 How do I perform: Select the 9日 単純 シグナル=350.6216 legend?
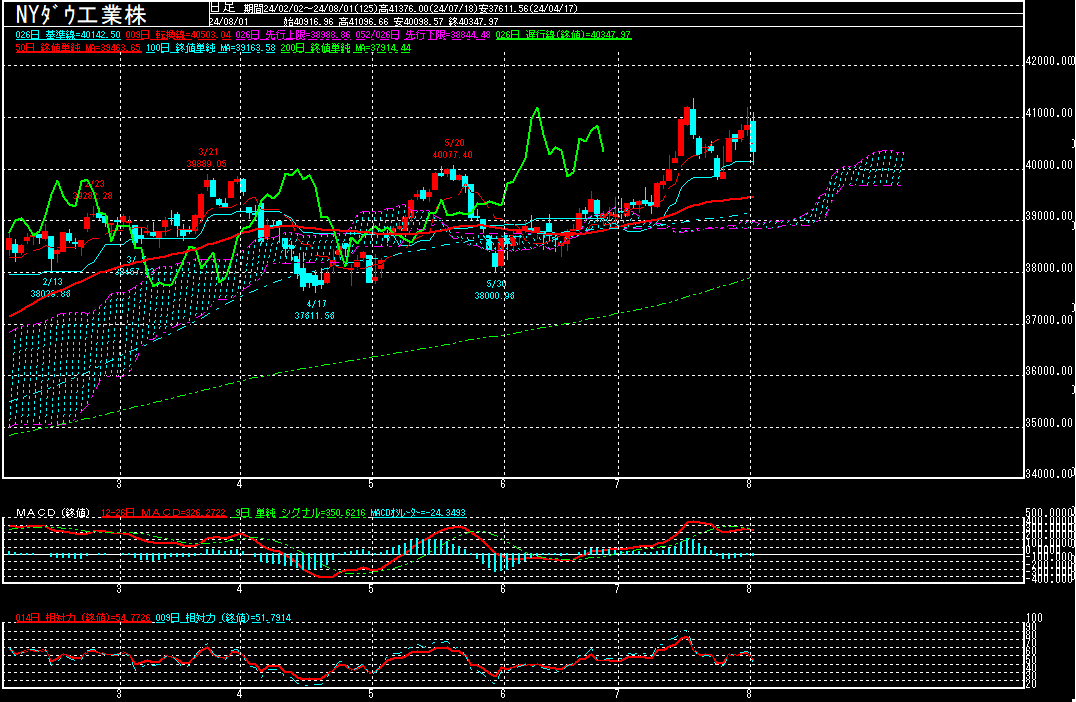[300, 513]
